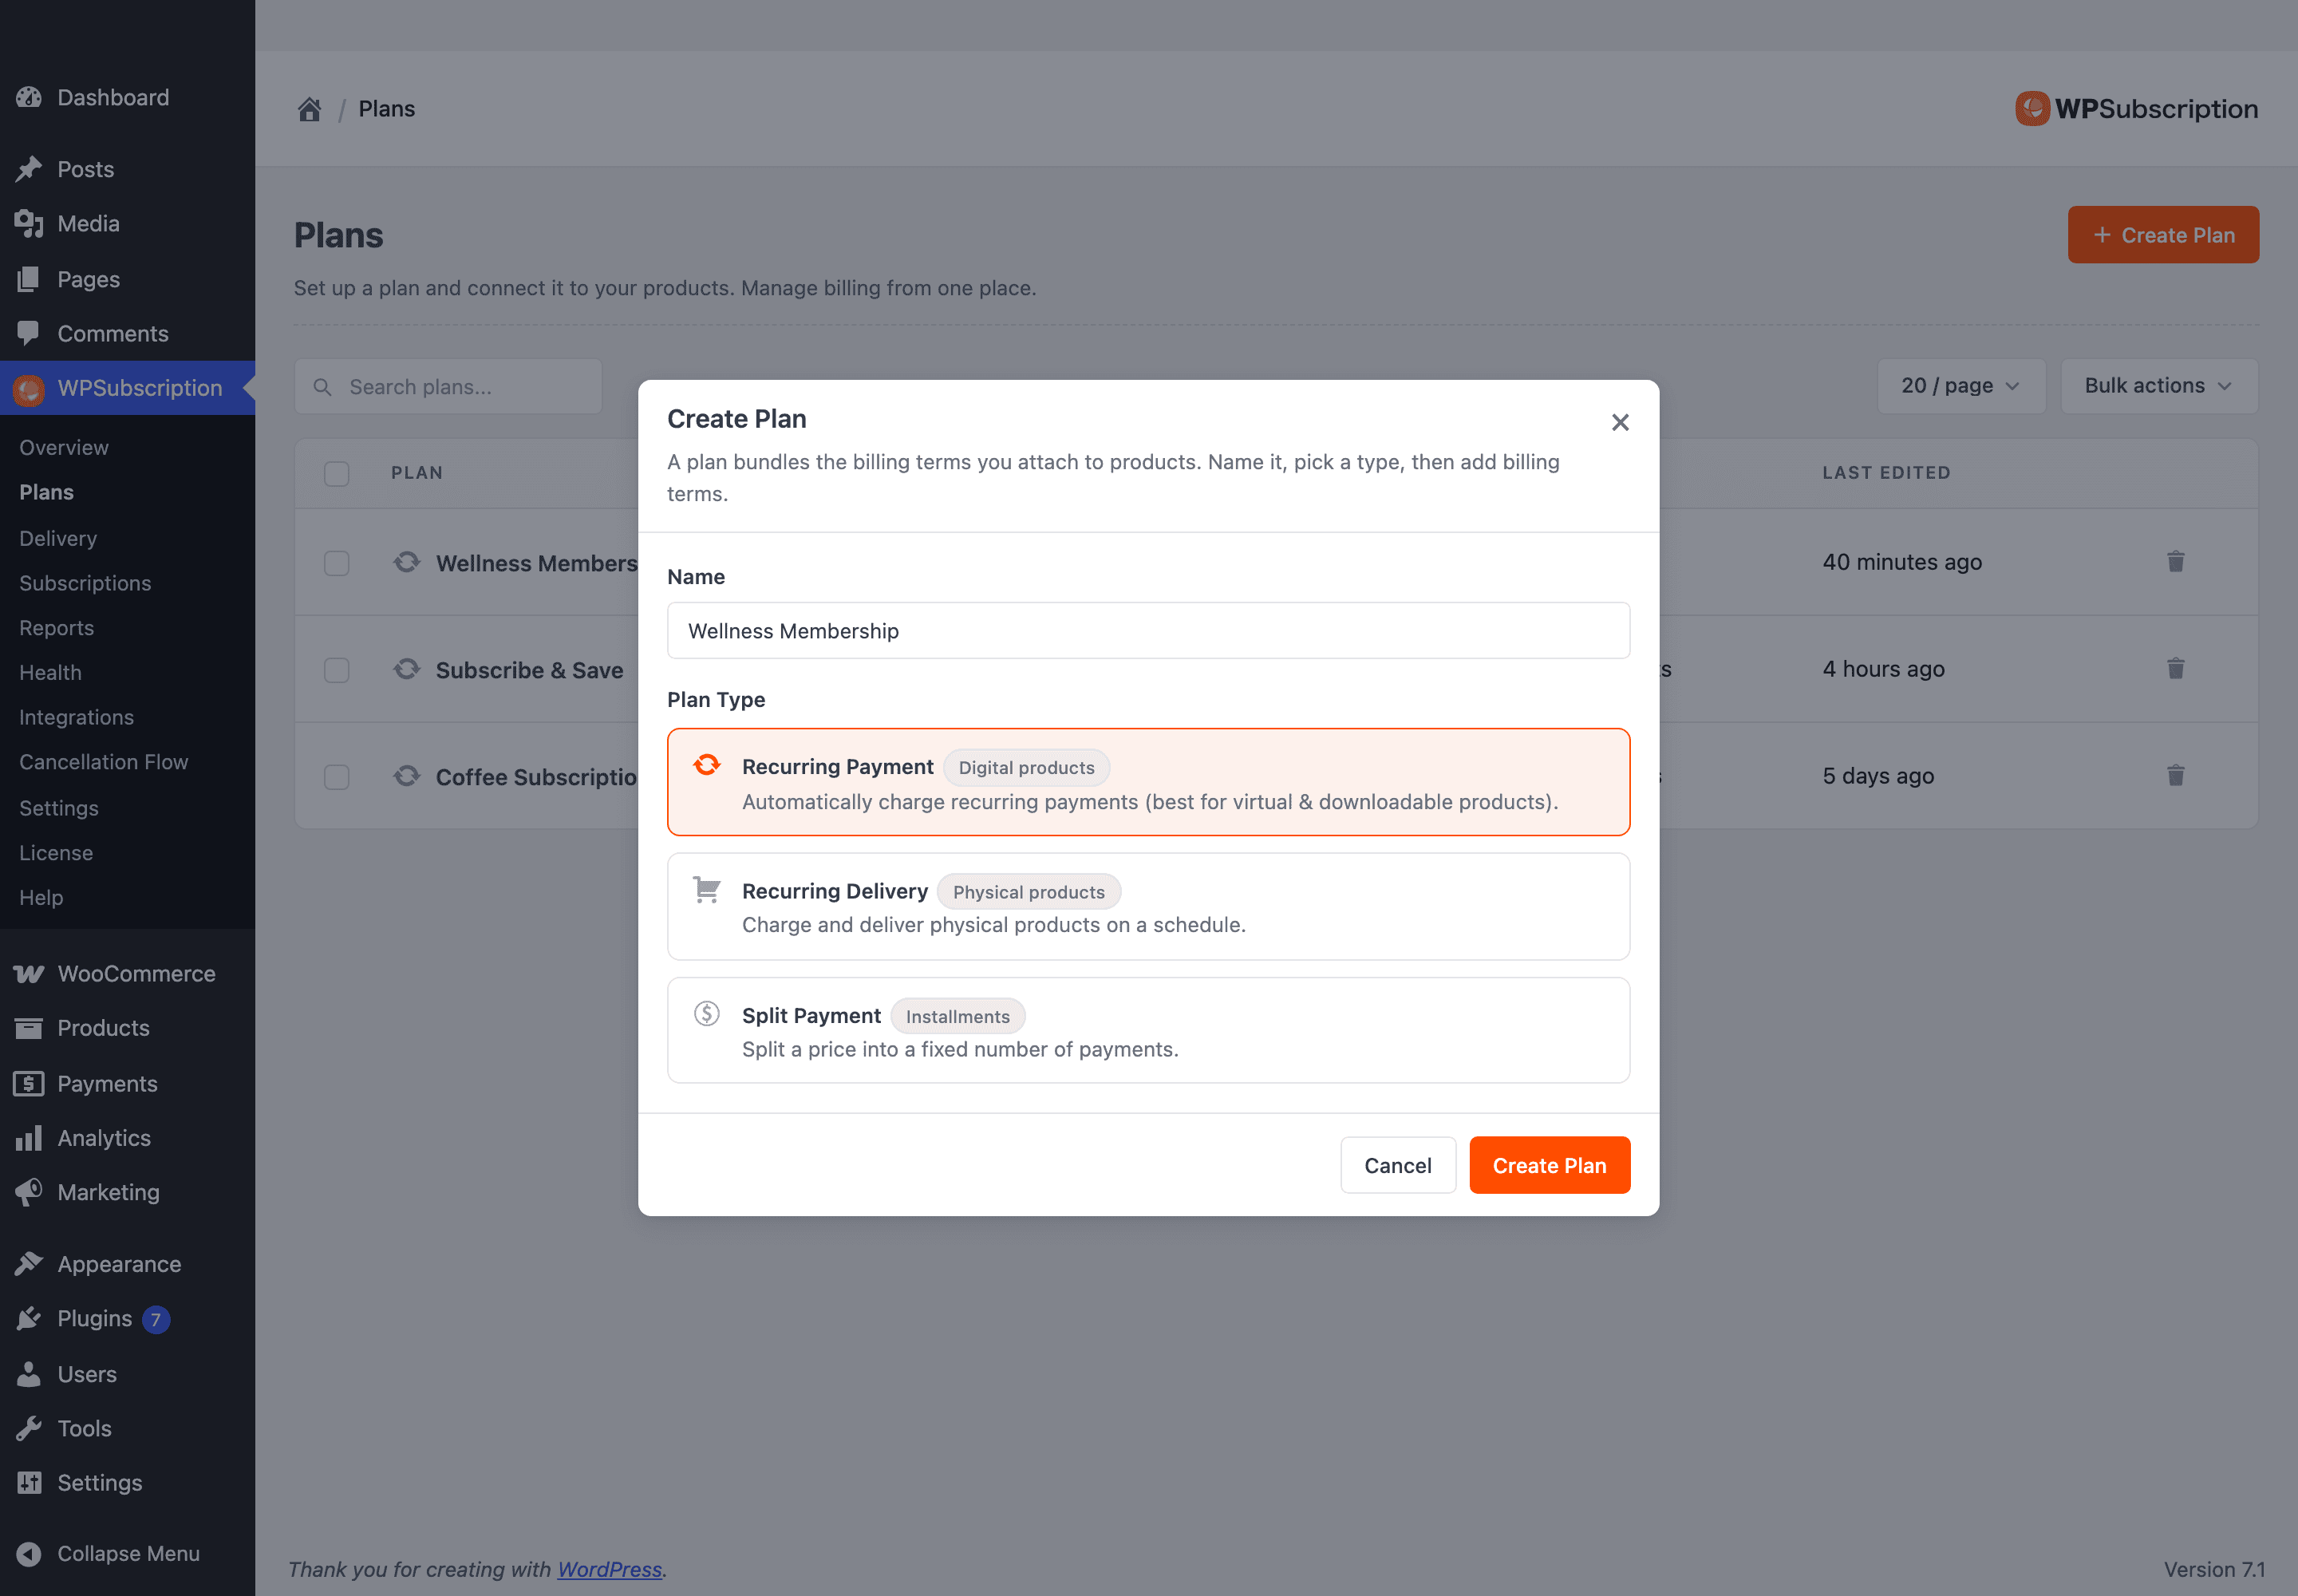2298x1596 pixels.
Task: Open Health submenu item
Action: tap(50, 673)
